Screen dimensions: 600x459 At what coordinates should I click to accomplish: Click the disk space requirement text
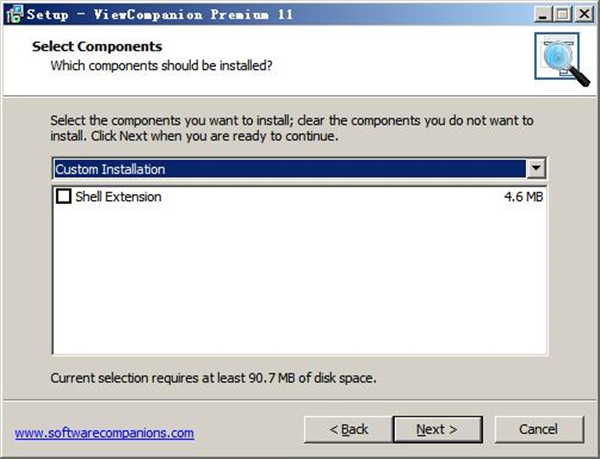click(x=213, y=378)
